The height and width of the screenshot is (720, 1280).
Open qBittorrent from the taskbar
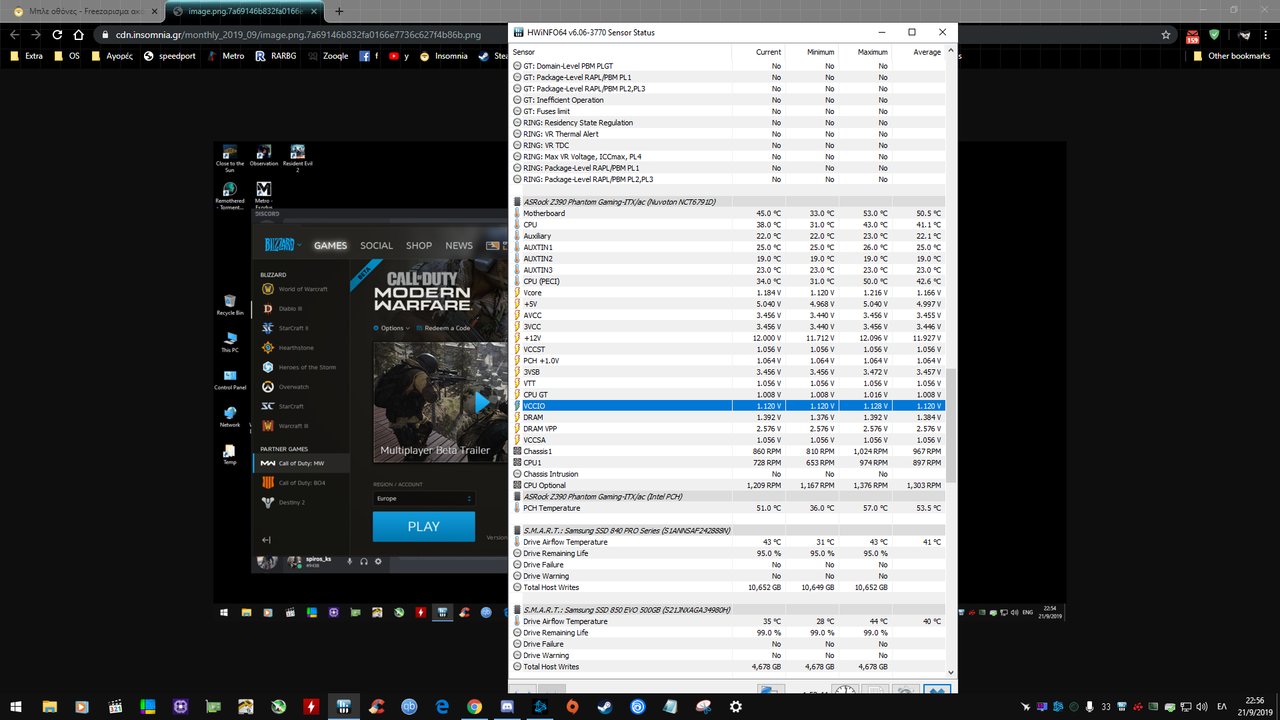409,706
